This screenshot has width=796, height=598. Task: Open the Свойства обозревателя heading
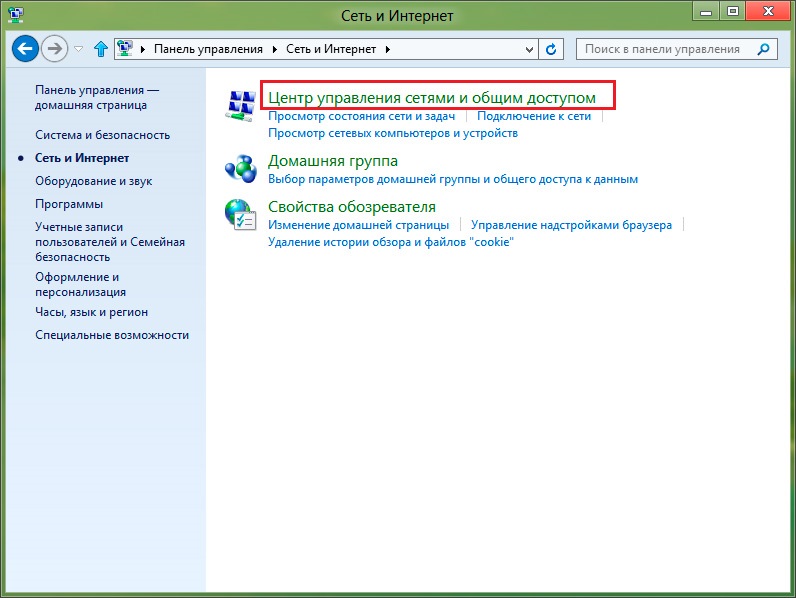352,207
